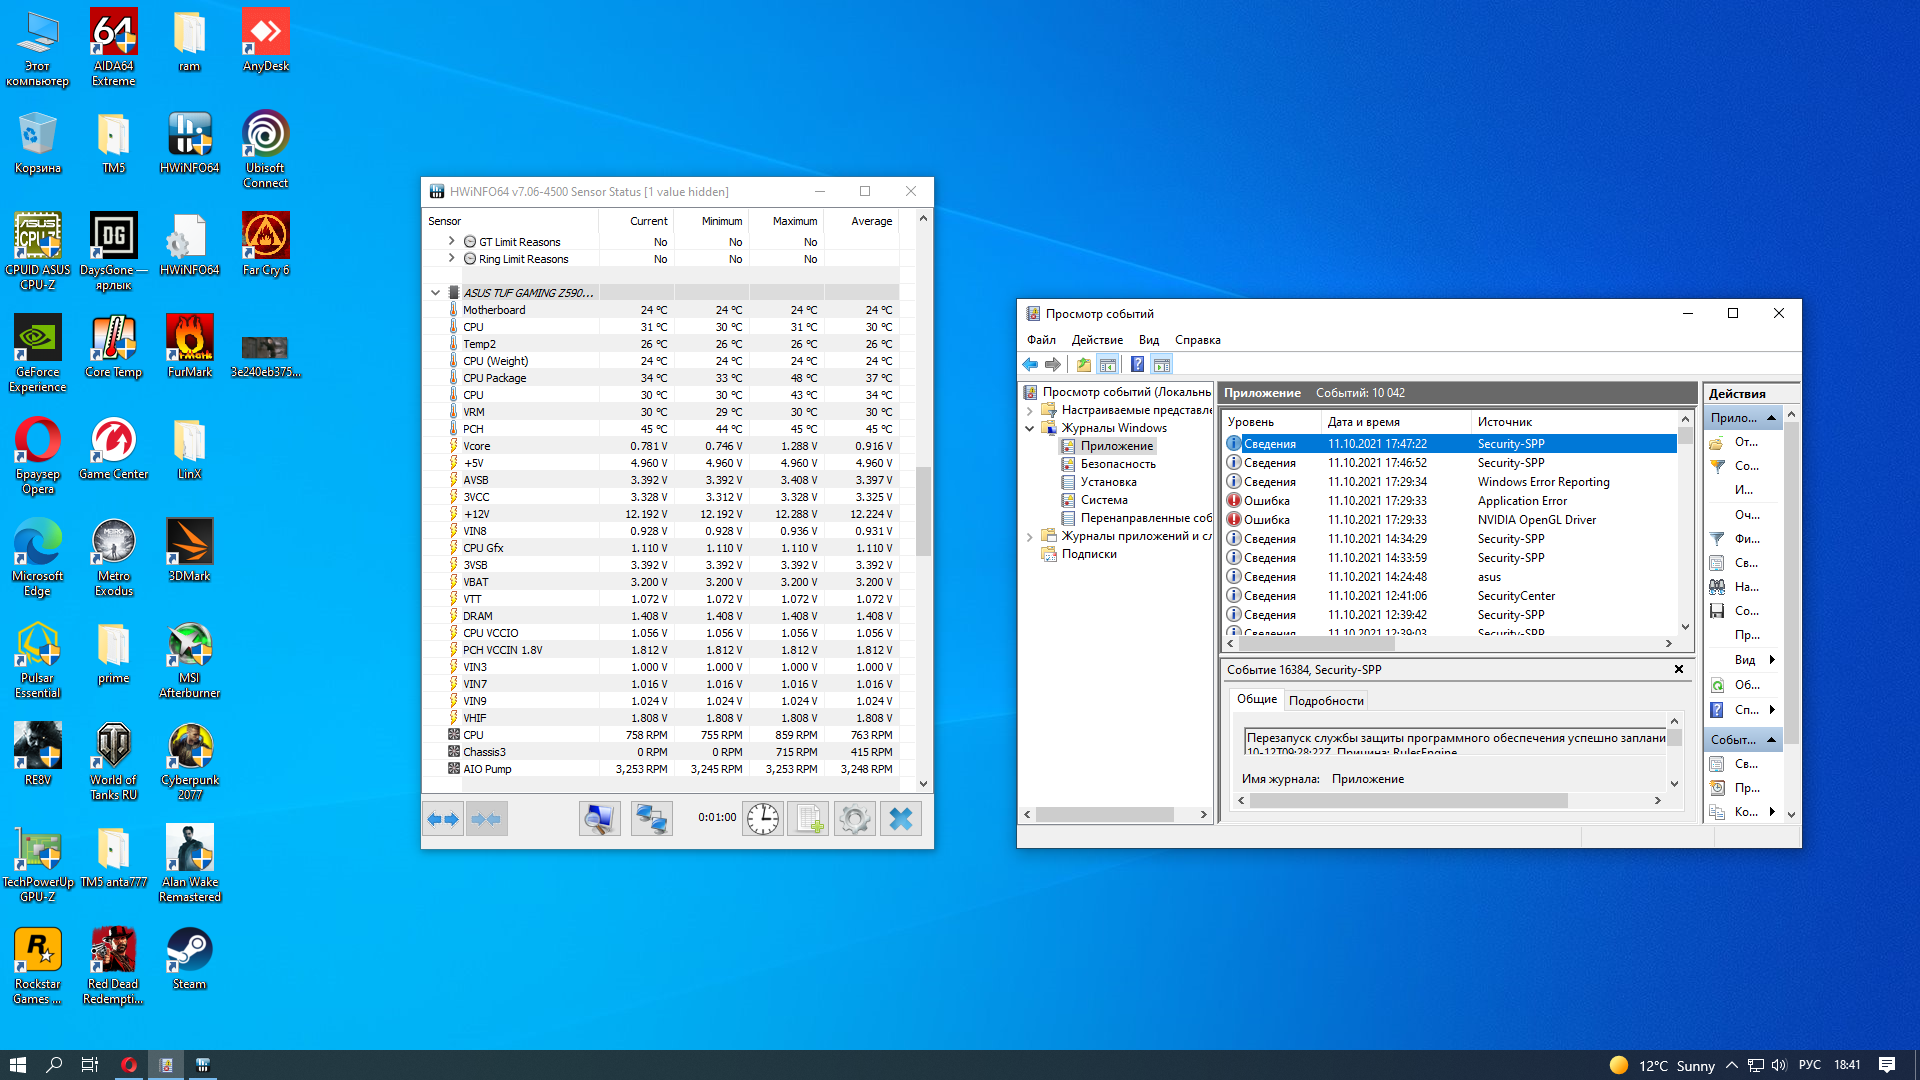Toggle the console tree pane toolbar button

click(1107, 365)
